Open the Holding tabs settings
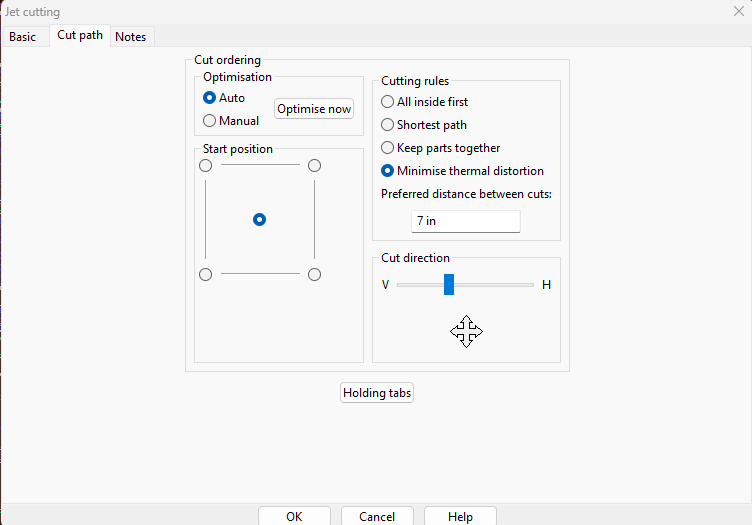 pos(377,393)
